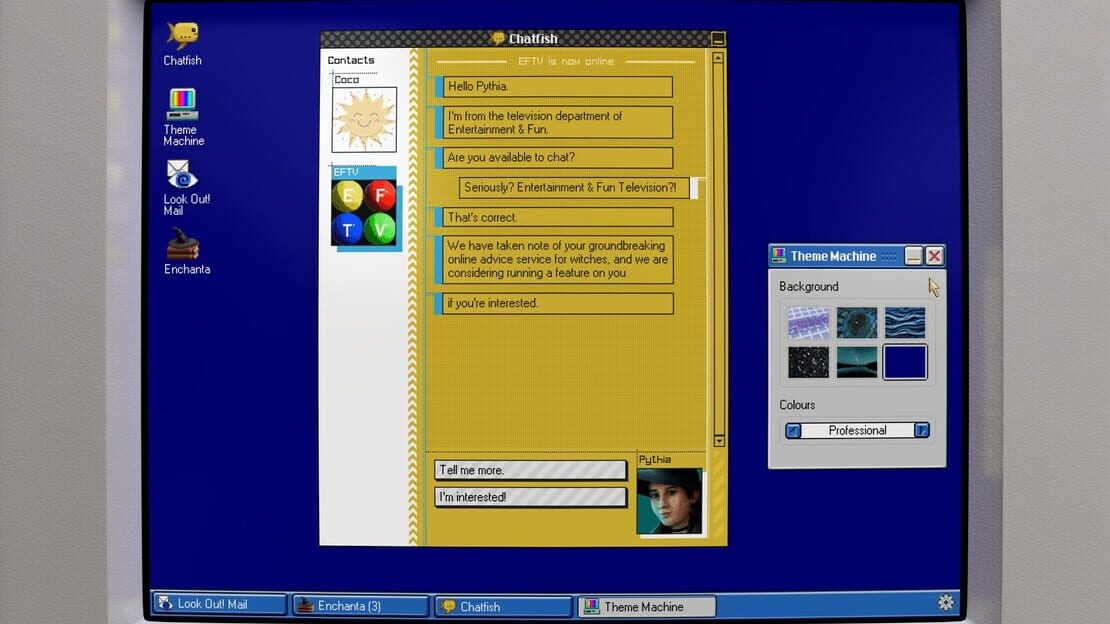The width and height of the screenshot is (1110, 624).
Task: Select the Coco contact avatar
Action: [364, 119]
